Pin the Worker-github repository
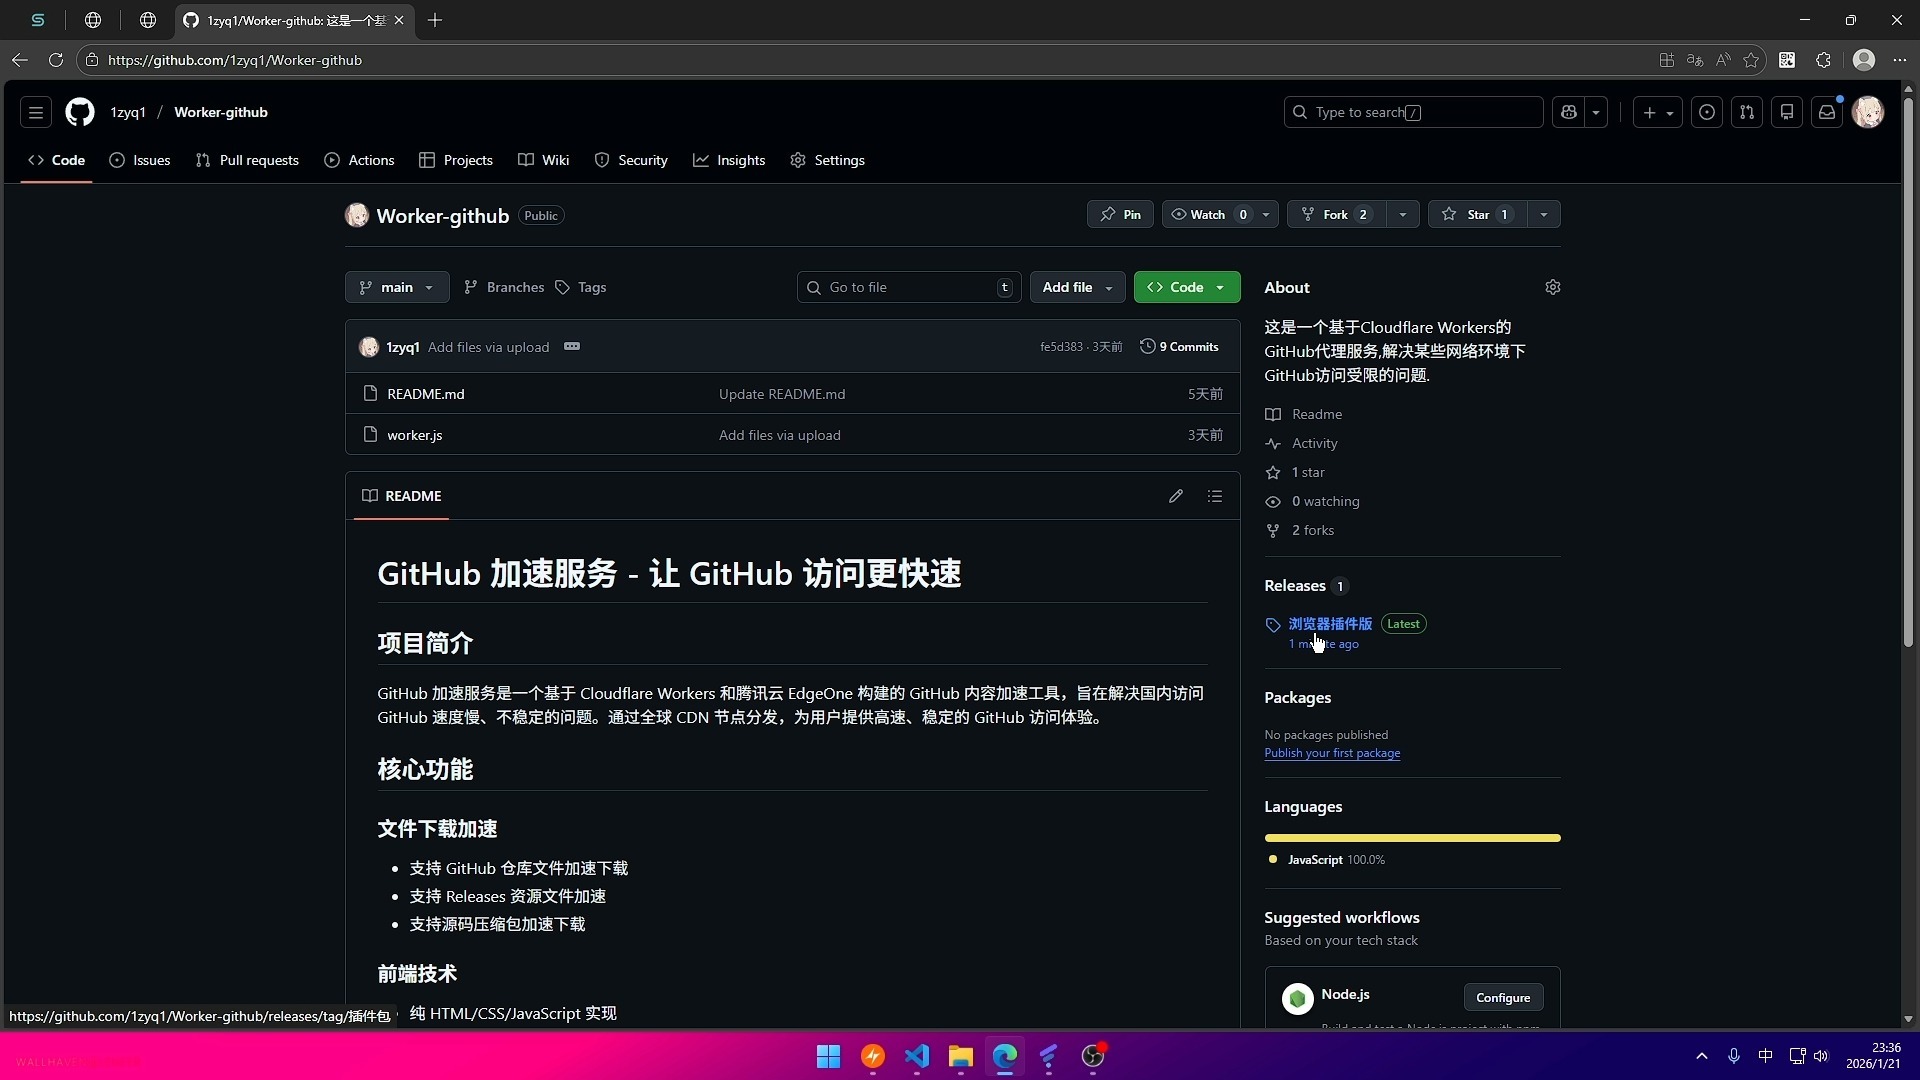1920x1080 pixels. 1121,214
